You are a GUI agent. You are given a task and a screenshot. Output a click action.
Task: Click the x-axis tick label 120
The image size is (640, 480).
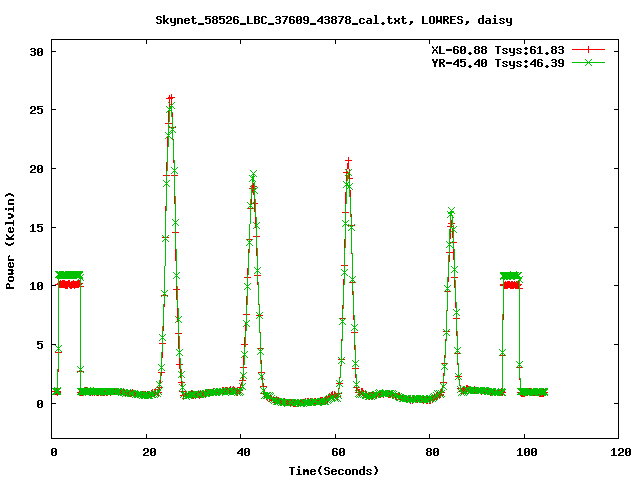(x=621, y=452)
